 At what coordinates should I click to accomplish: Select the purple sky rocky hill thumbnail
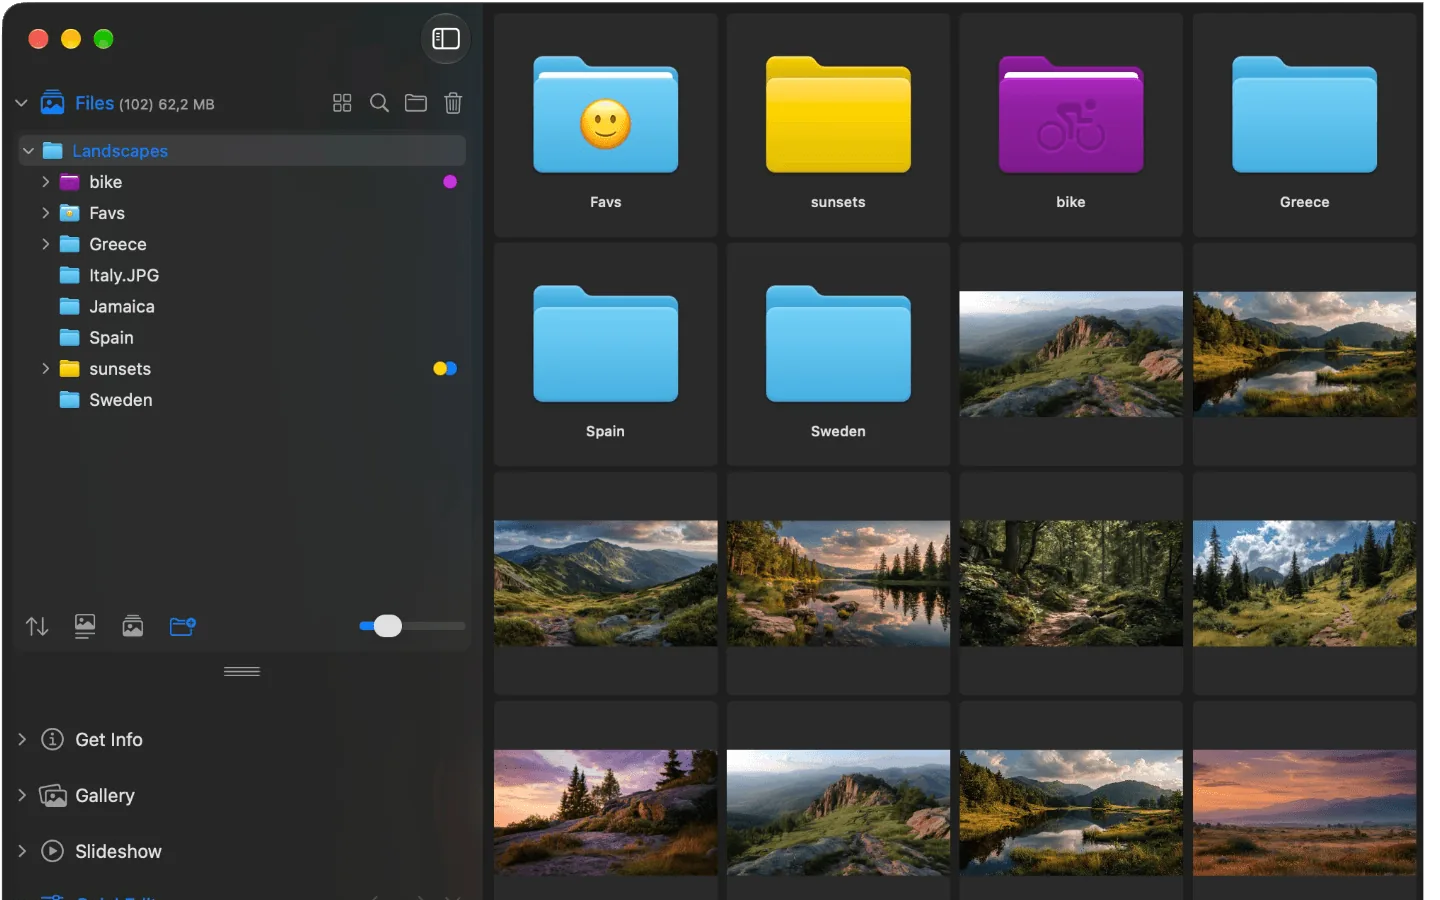pyautogui.click(x=605, y=812)
